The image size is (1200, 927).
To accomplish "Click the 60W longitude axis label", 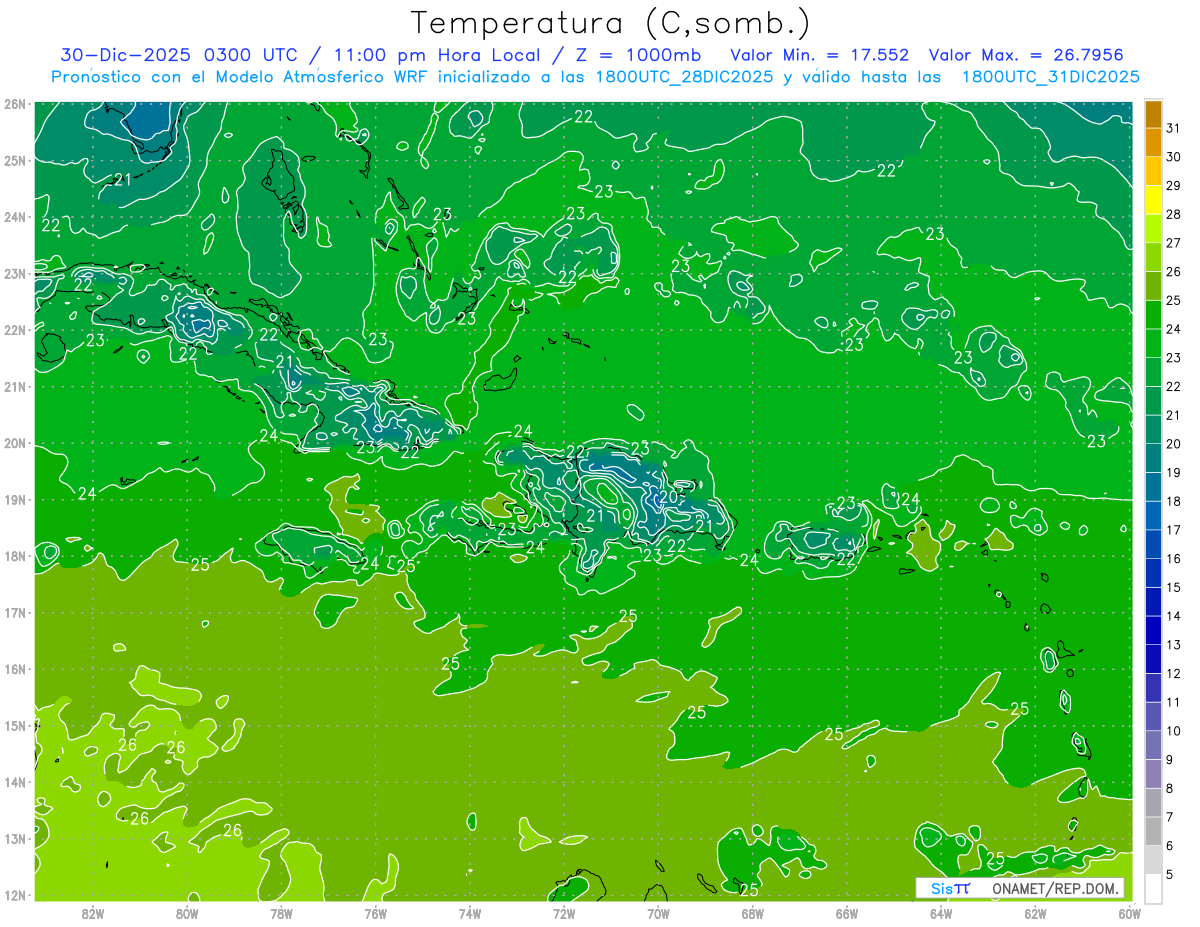I will click(1129, 913).
